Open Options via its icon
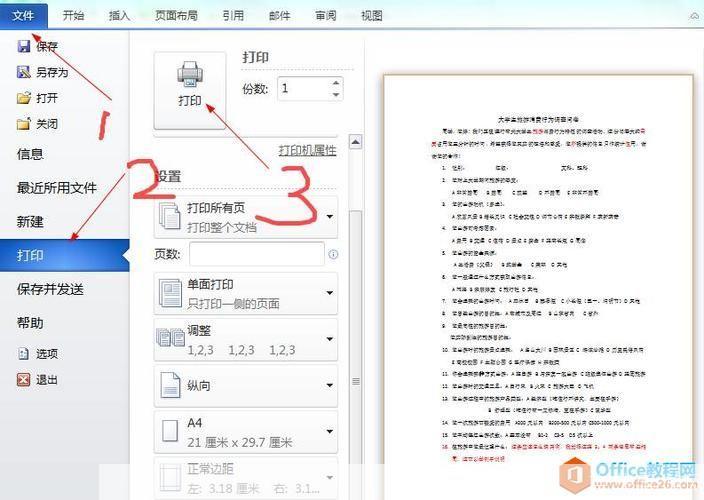Image resolution: width=704 pixels, height=500 pixels. [24, 353]
